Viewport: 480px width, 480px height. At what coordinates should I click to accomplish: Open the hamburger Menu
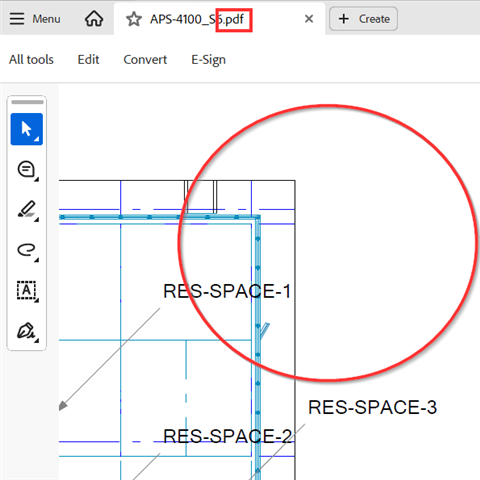[35, 19]
